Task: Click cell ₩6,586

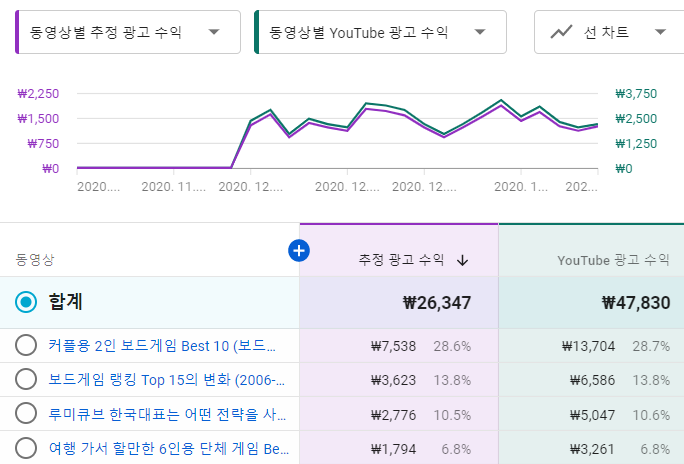Action: pyautogui.click(x=592, y=380)
